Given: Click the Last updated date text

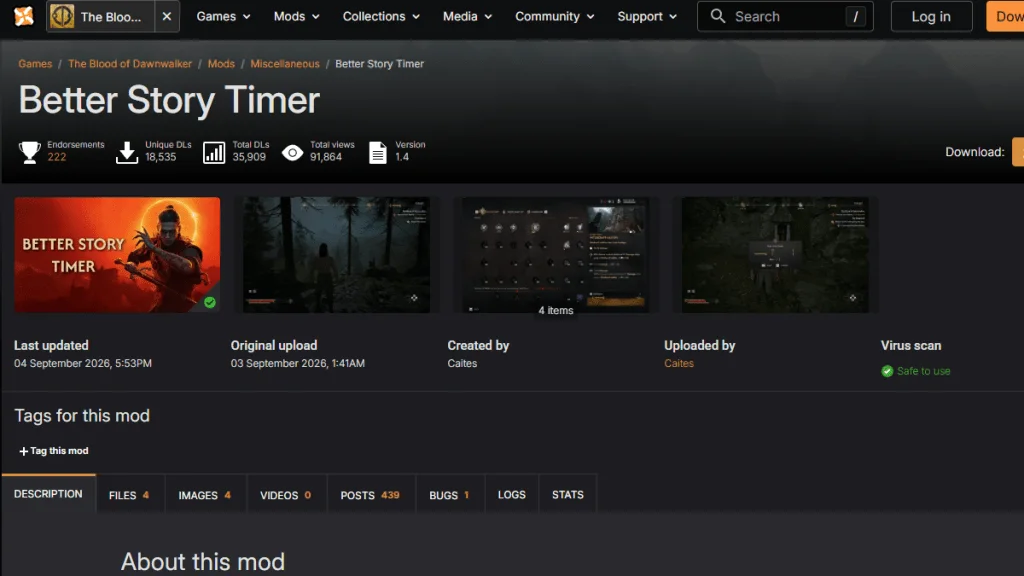Looking at the screenshot, I should tap(83, 363).
